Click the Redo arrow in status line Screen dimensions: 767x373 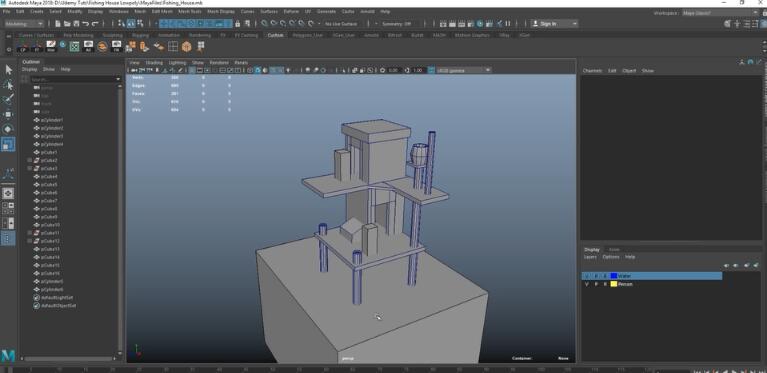pos(95,23)
